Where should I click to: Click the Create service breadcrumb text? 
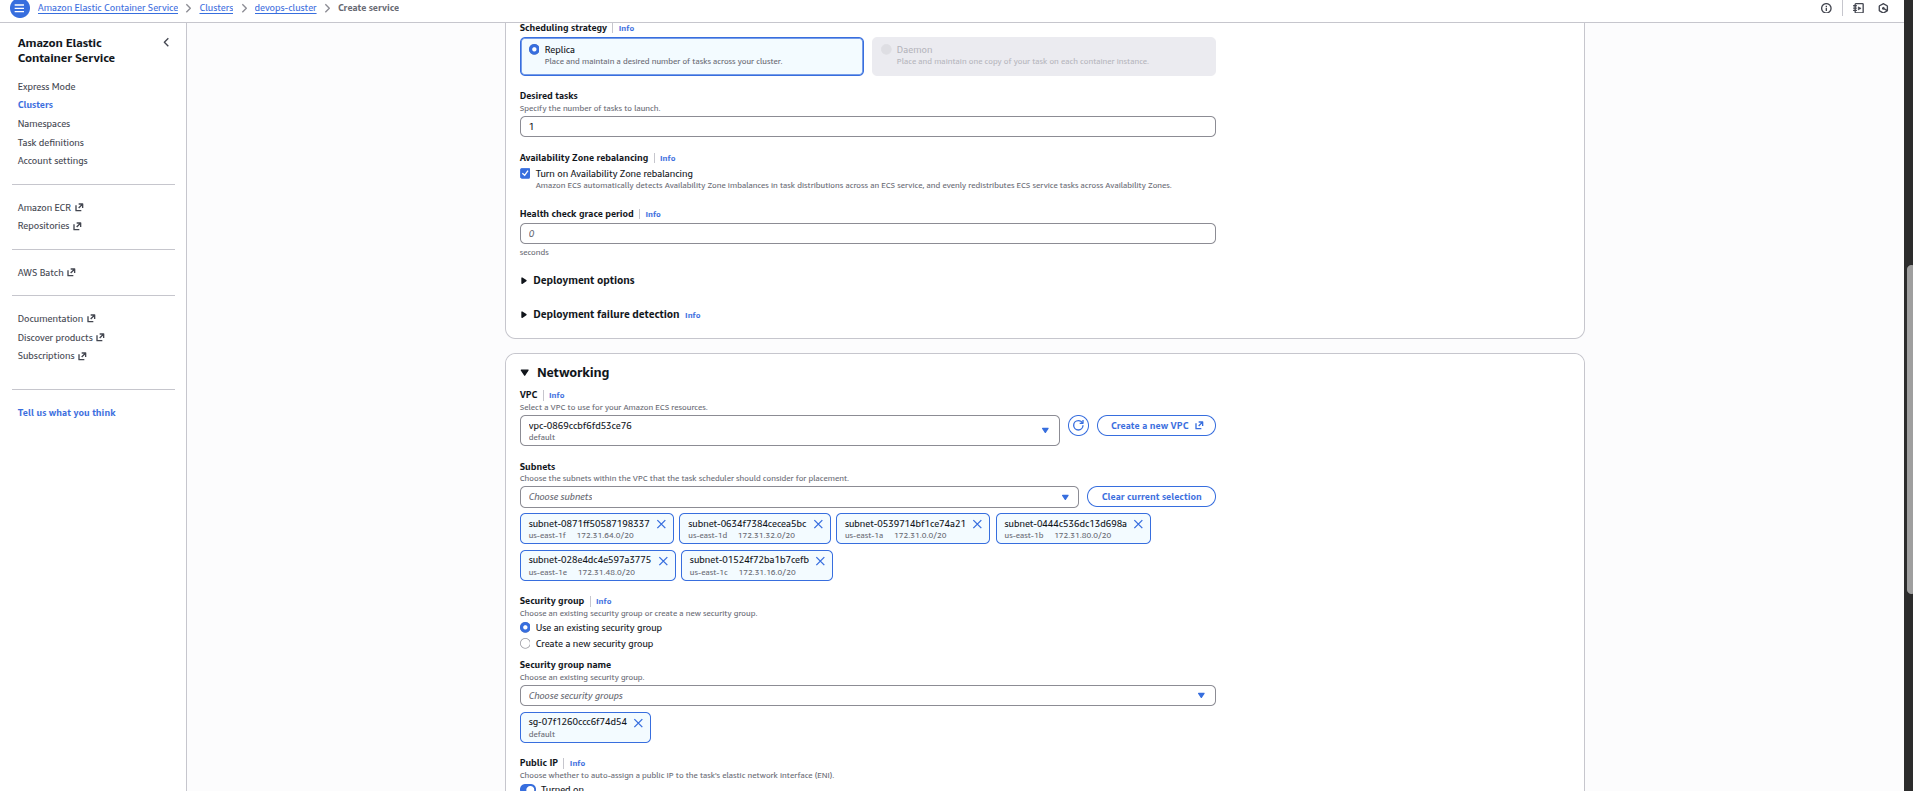pos(368,8)
